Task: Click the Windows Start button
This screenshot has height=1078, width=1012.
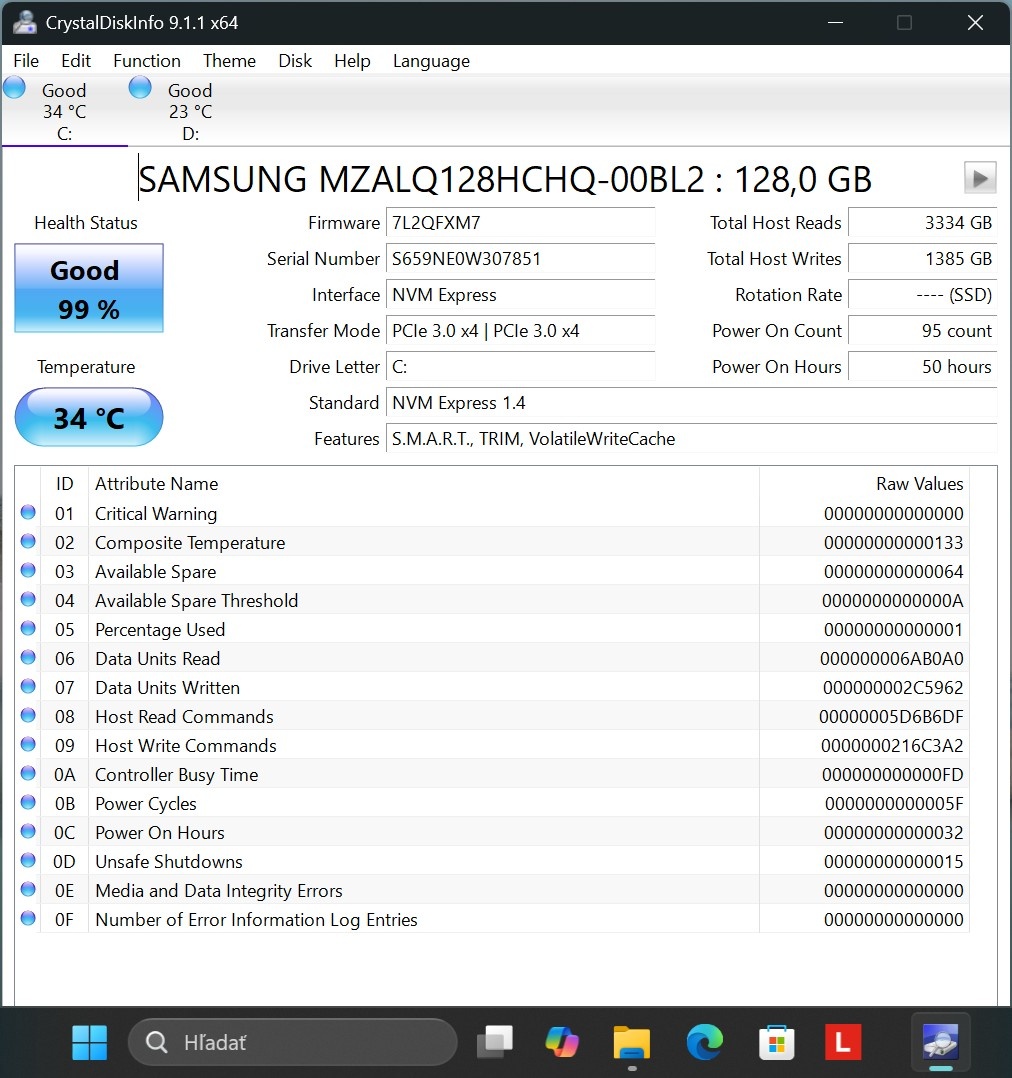Action: 89,1043
